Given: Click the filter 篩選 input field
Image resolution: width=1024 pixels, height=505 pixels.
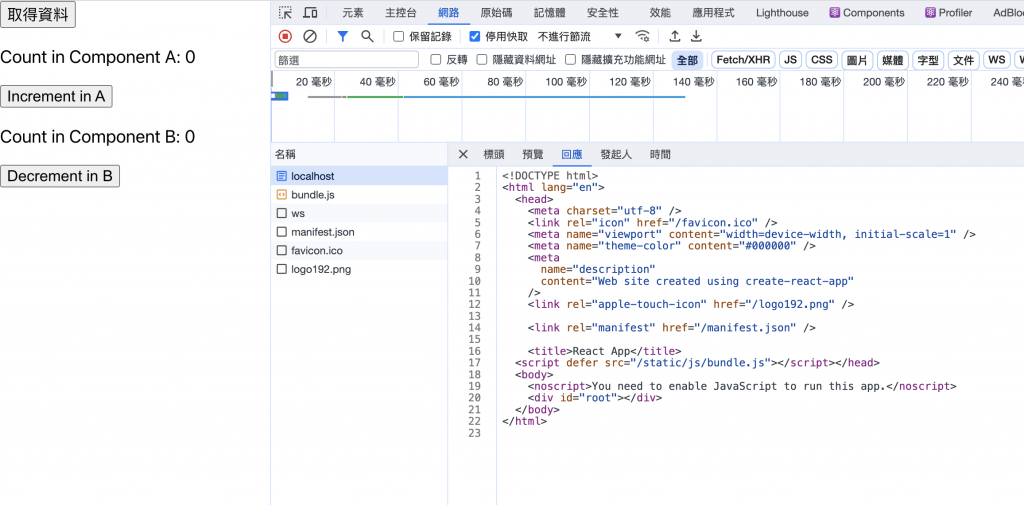Looking at the screenshot, I should [x=347, y=60].
